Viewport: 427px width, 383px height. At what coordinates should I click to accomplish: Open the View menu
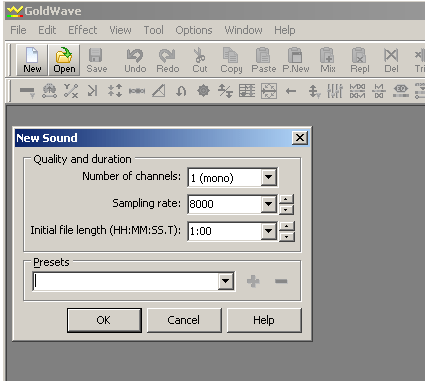click(x=120, y=30)
